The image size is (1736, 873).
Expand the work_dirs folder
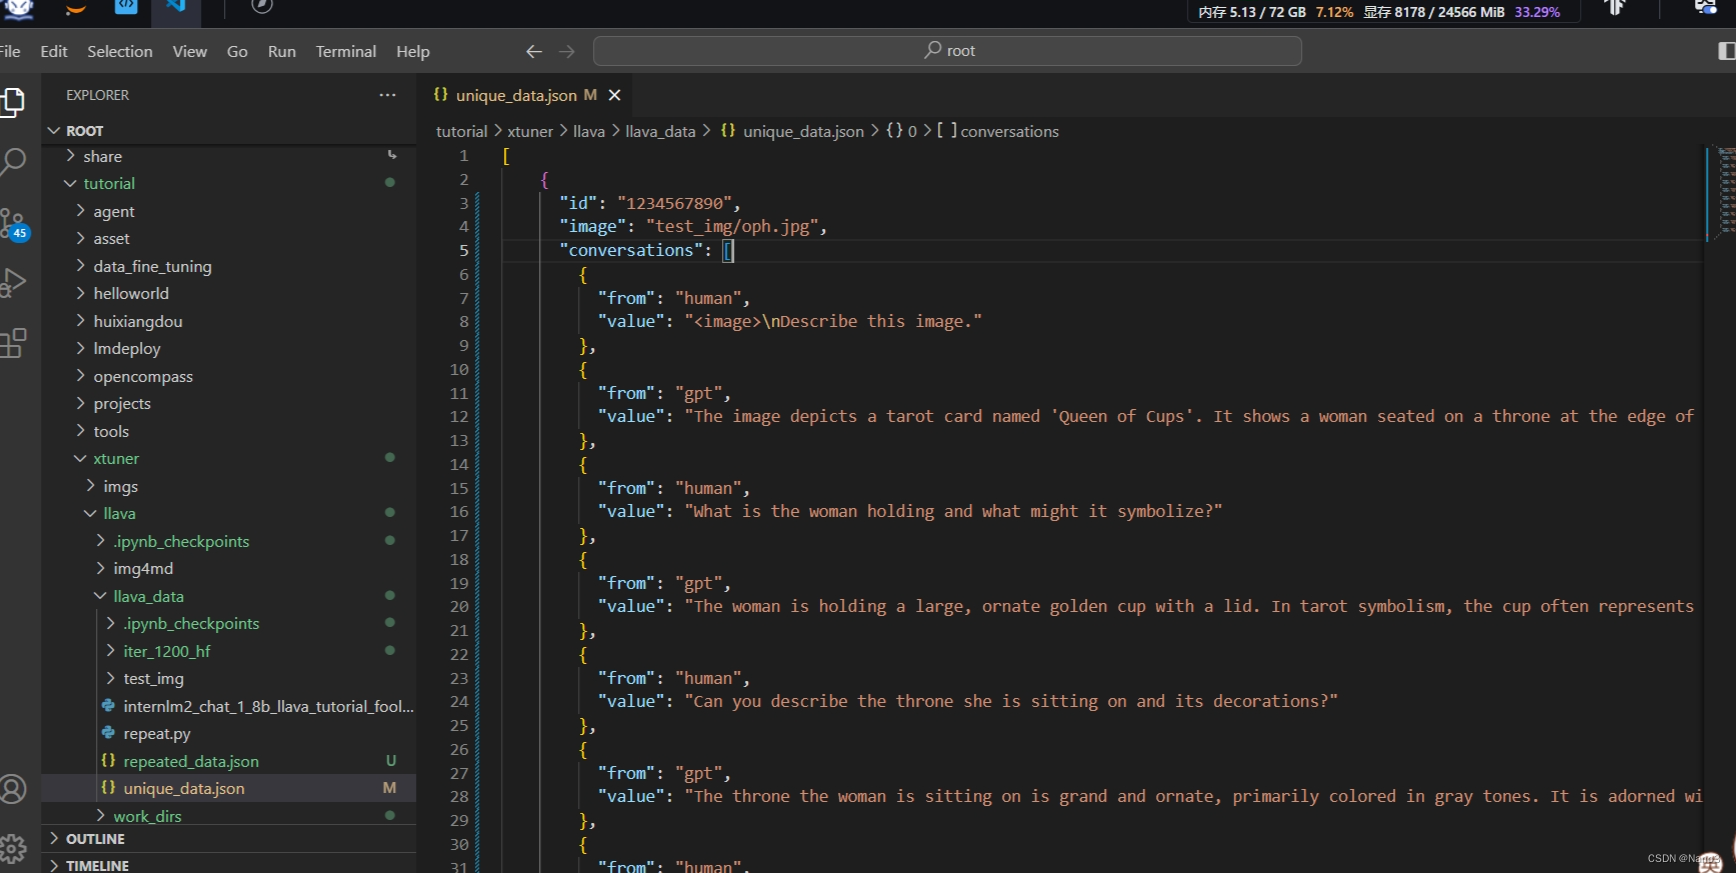pyautogui.click(x=229, y=816)
